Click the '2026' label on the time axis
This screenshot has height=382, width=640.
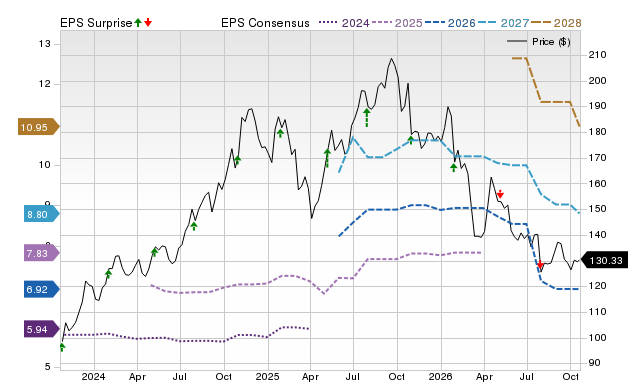pyautogui.click(x=440, y=376)
